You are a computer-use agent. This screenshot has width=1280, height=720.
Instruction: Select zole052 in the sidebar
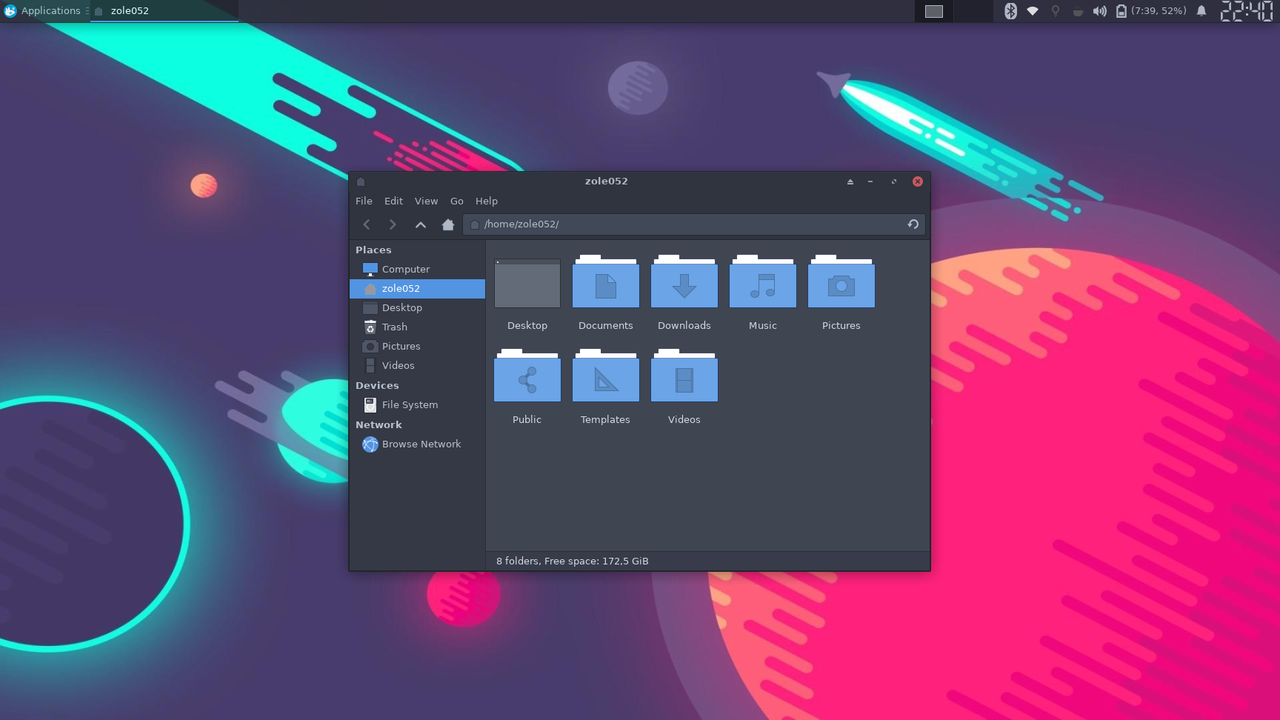pos(417,289)
